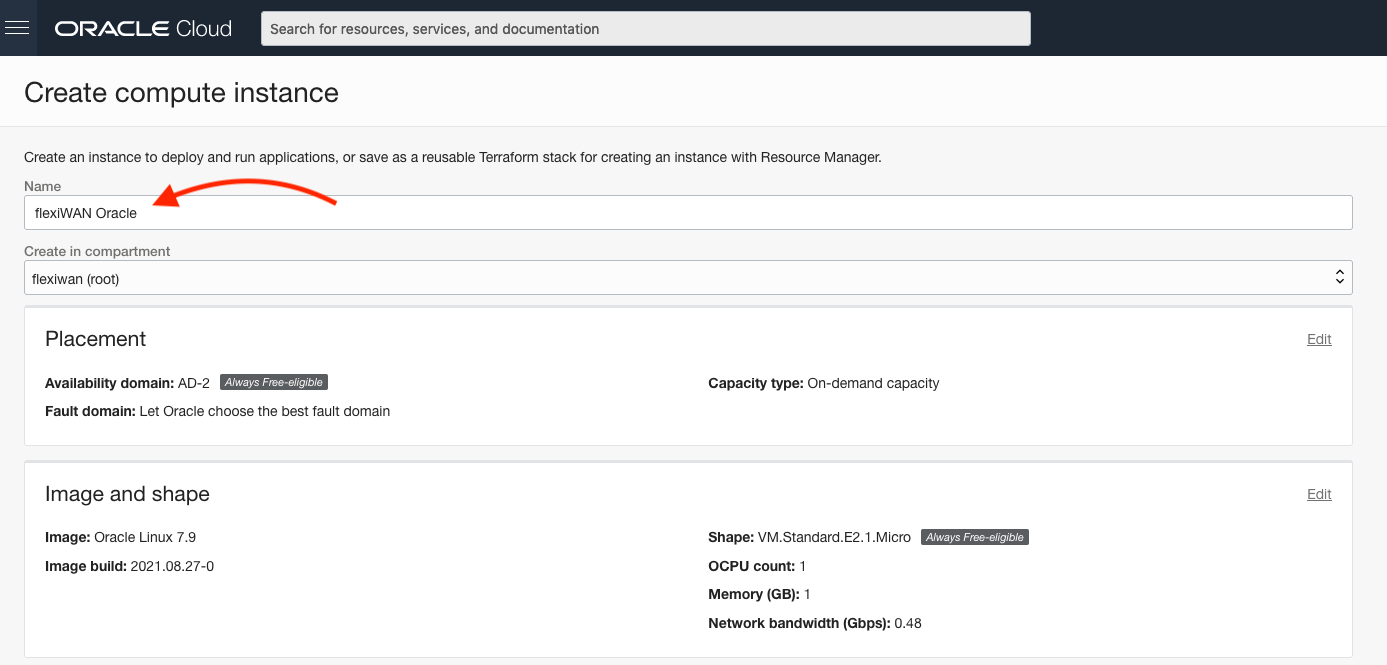
Task: Click Always Free-eligible badge beside the shape name
Action: [x=974, y=537]
